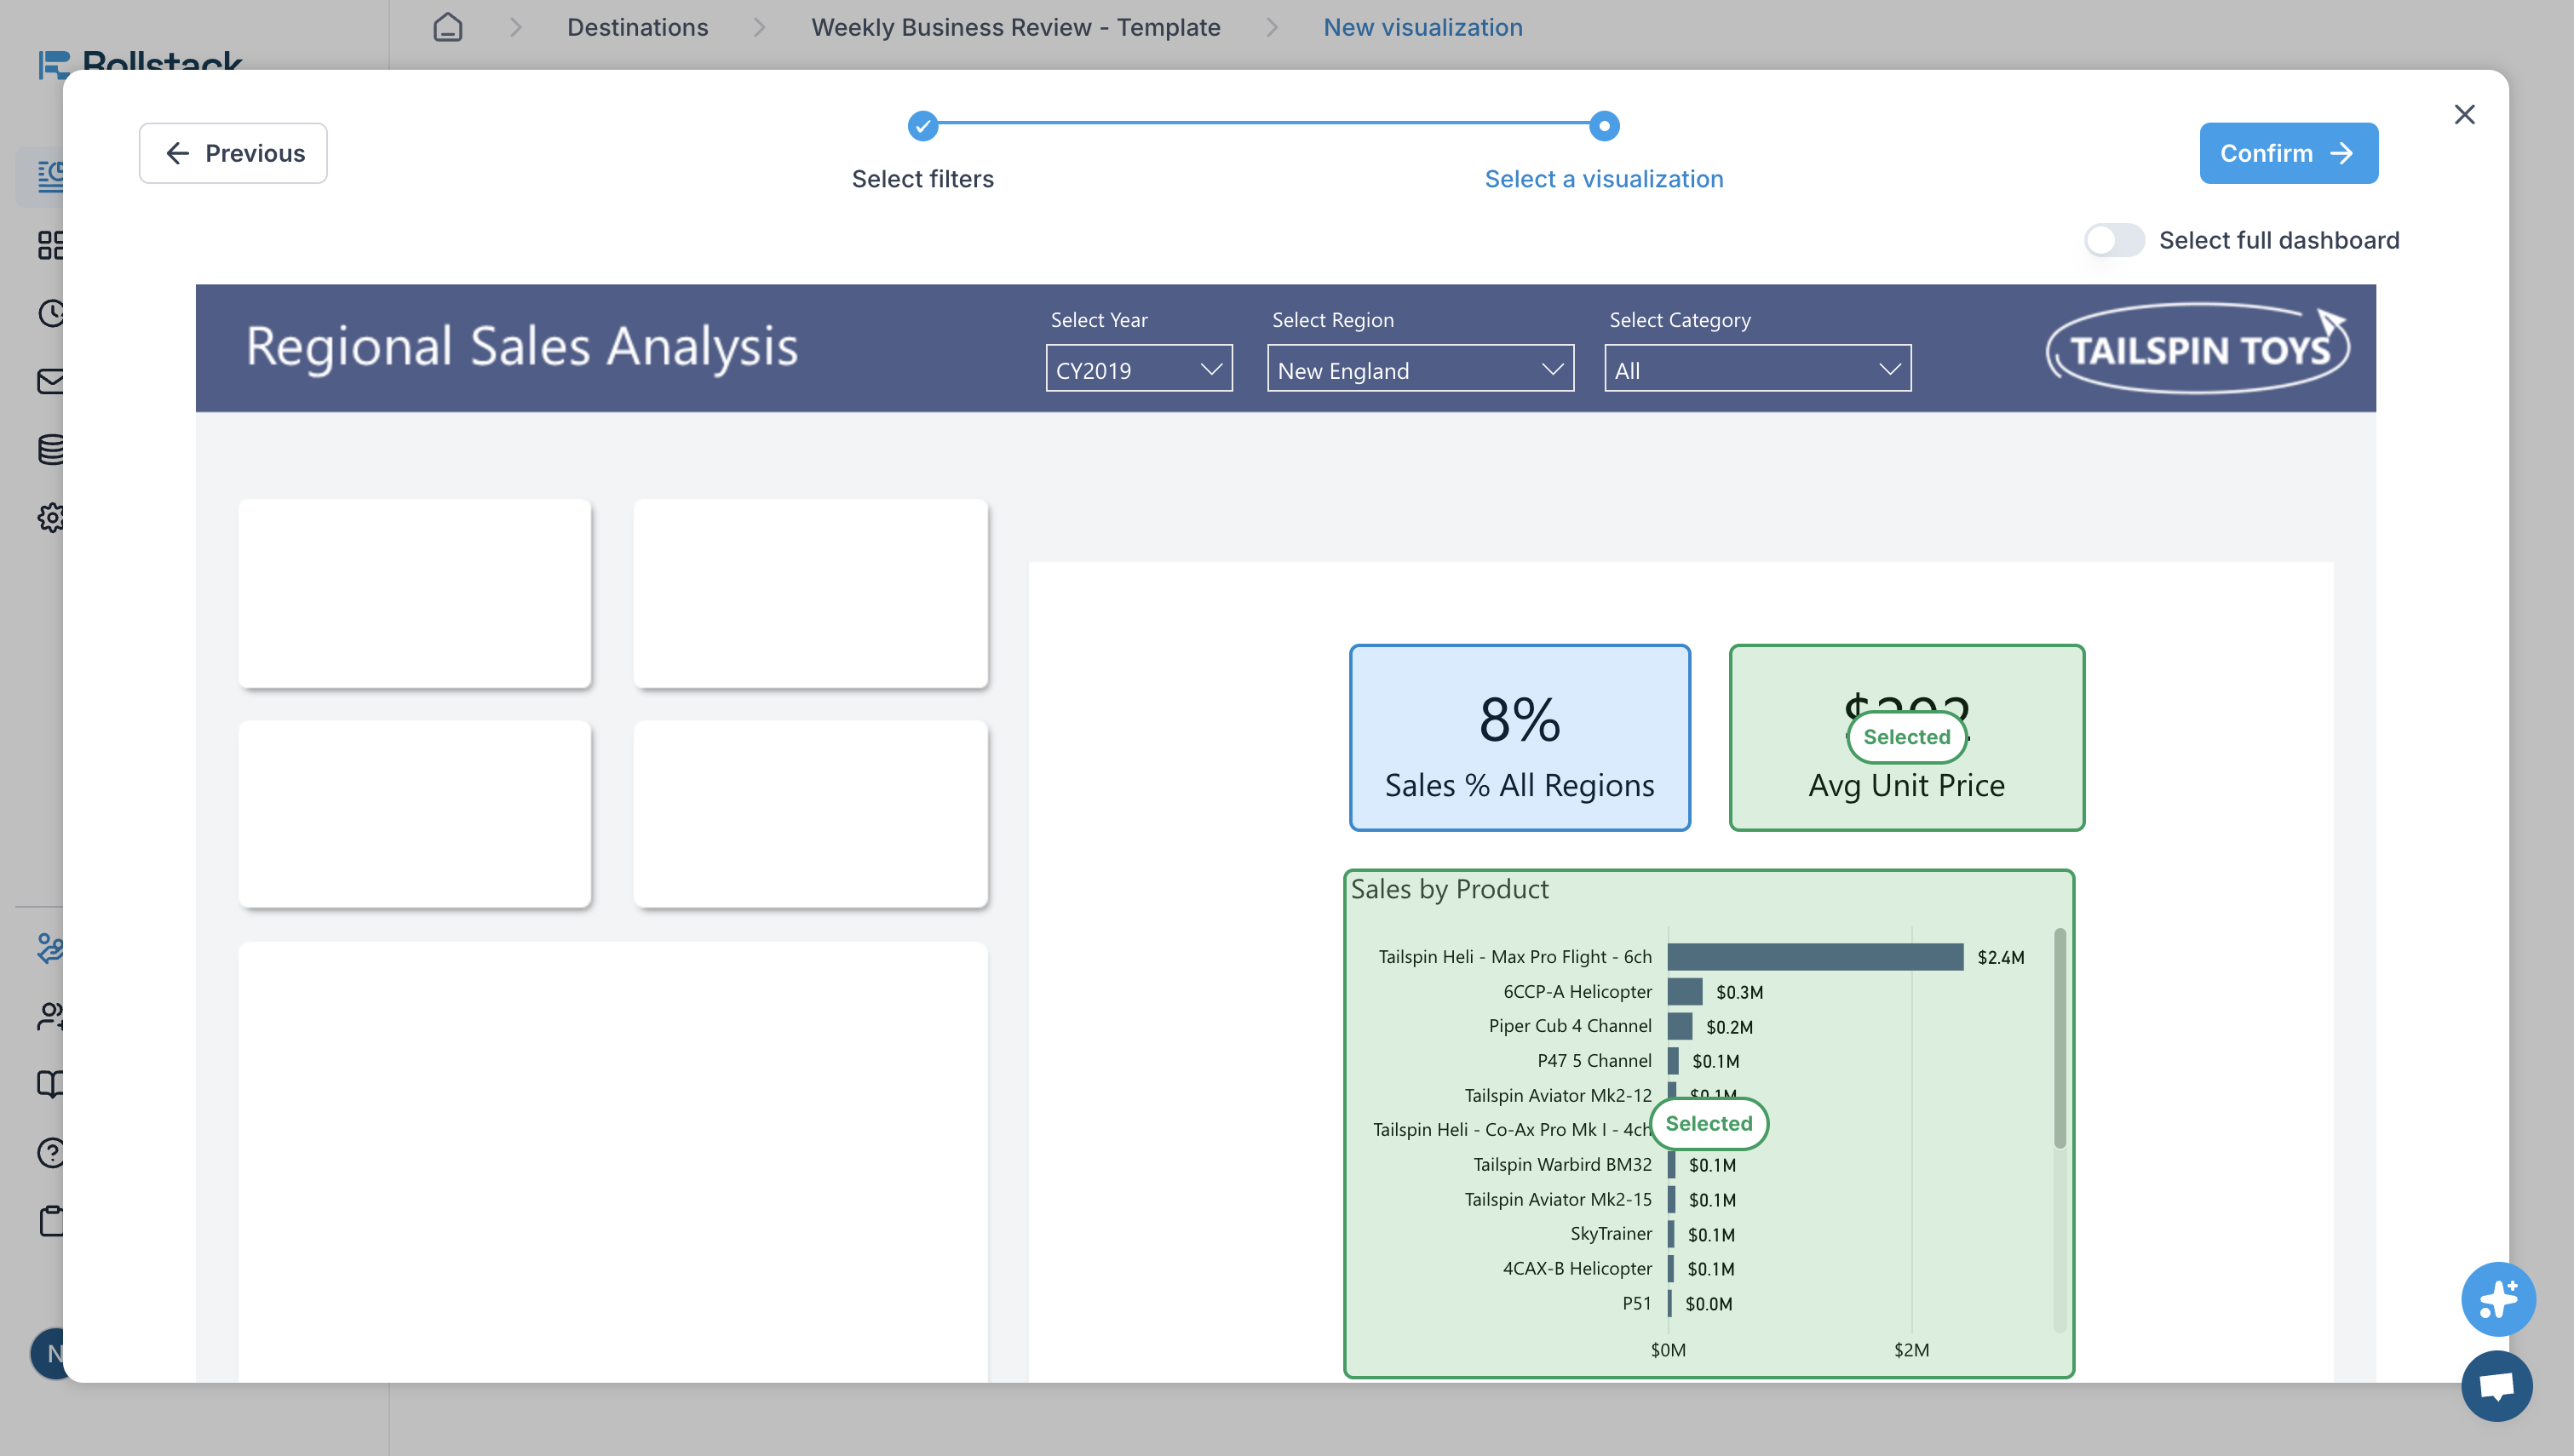
Task: Click the Confirm button
Action: click(x=2288, y=152)
